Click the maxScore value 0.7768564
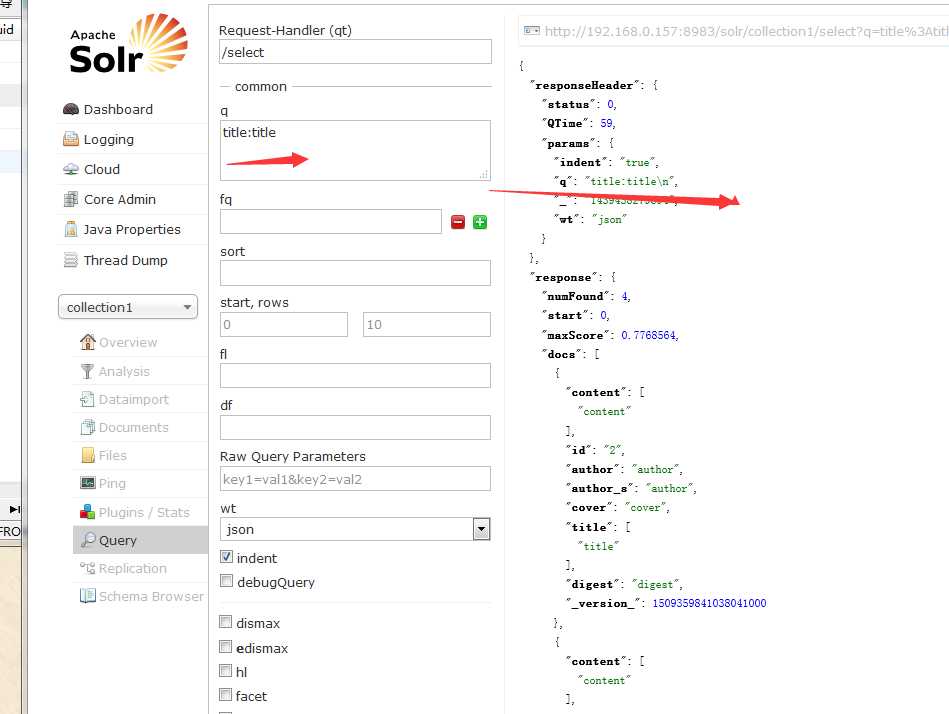The height and width of the screenshot is (714, 949). point(649,335)
